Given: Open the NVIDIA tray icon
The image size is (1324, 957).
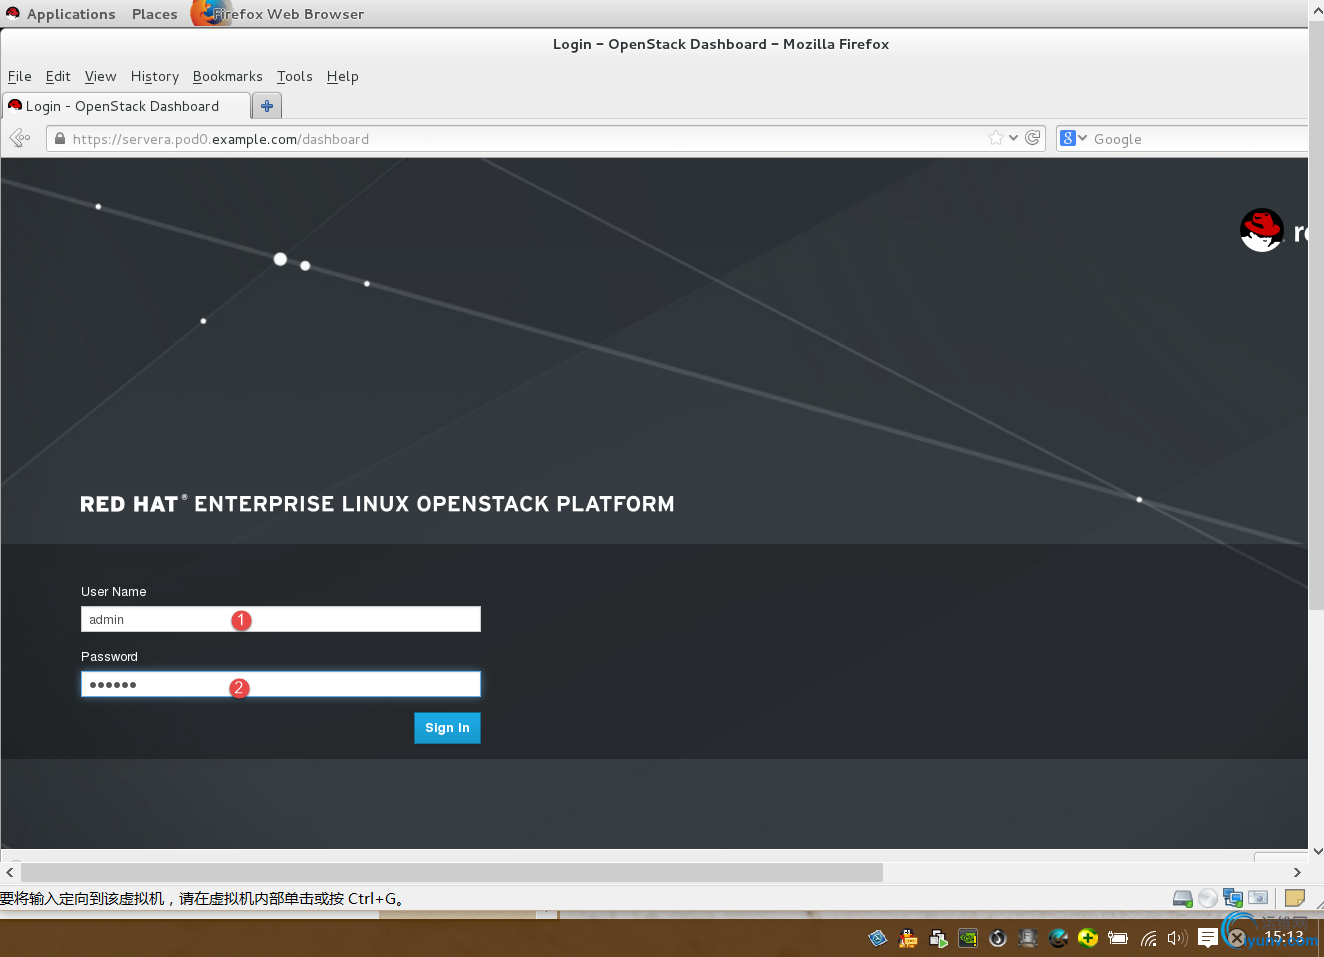Looking at the screenshot, I should 968,938.
